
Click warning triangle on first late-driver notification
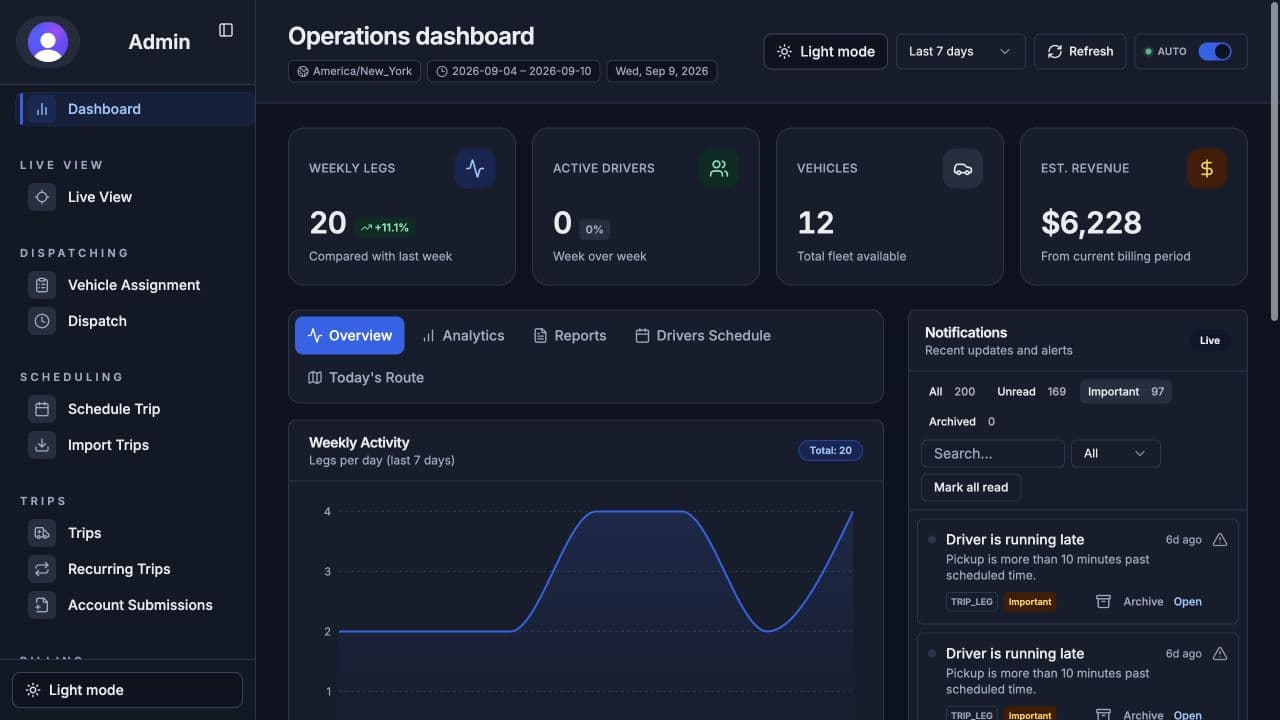click(1220, 540)
